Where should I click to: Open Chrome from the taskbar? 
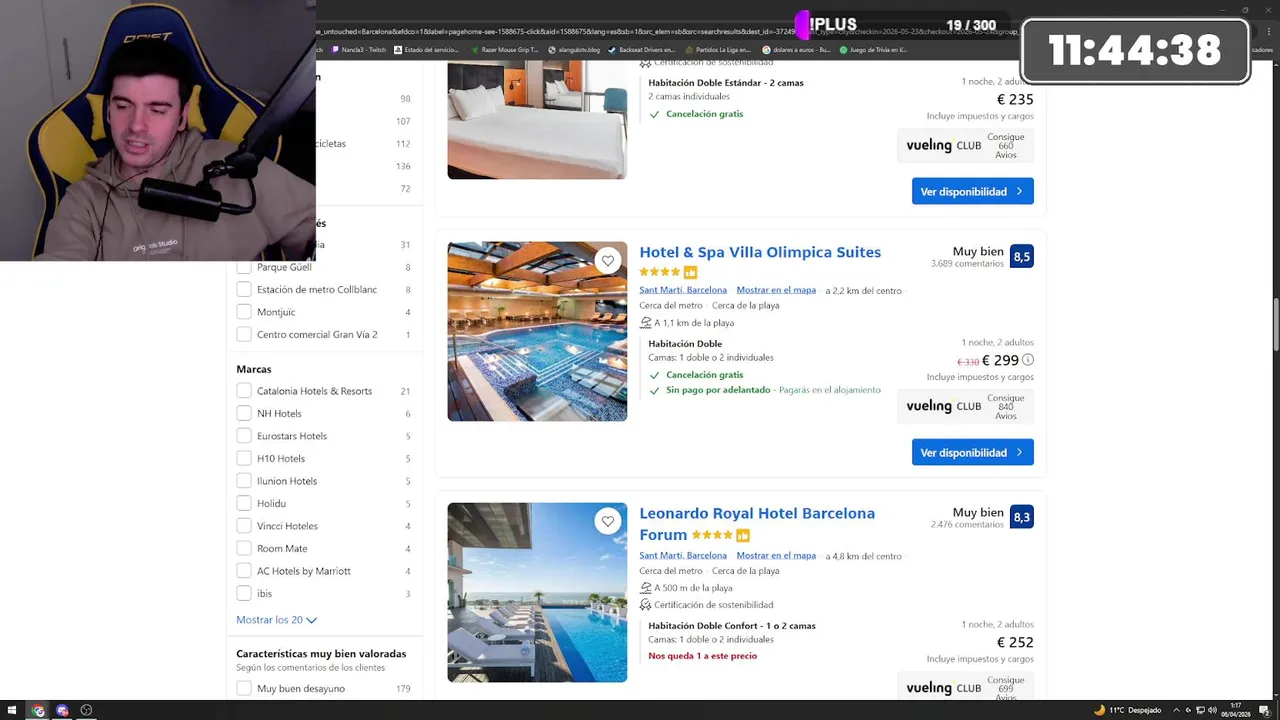(x=38, y=710)
